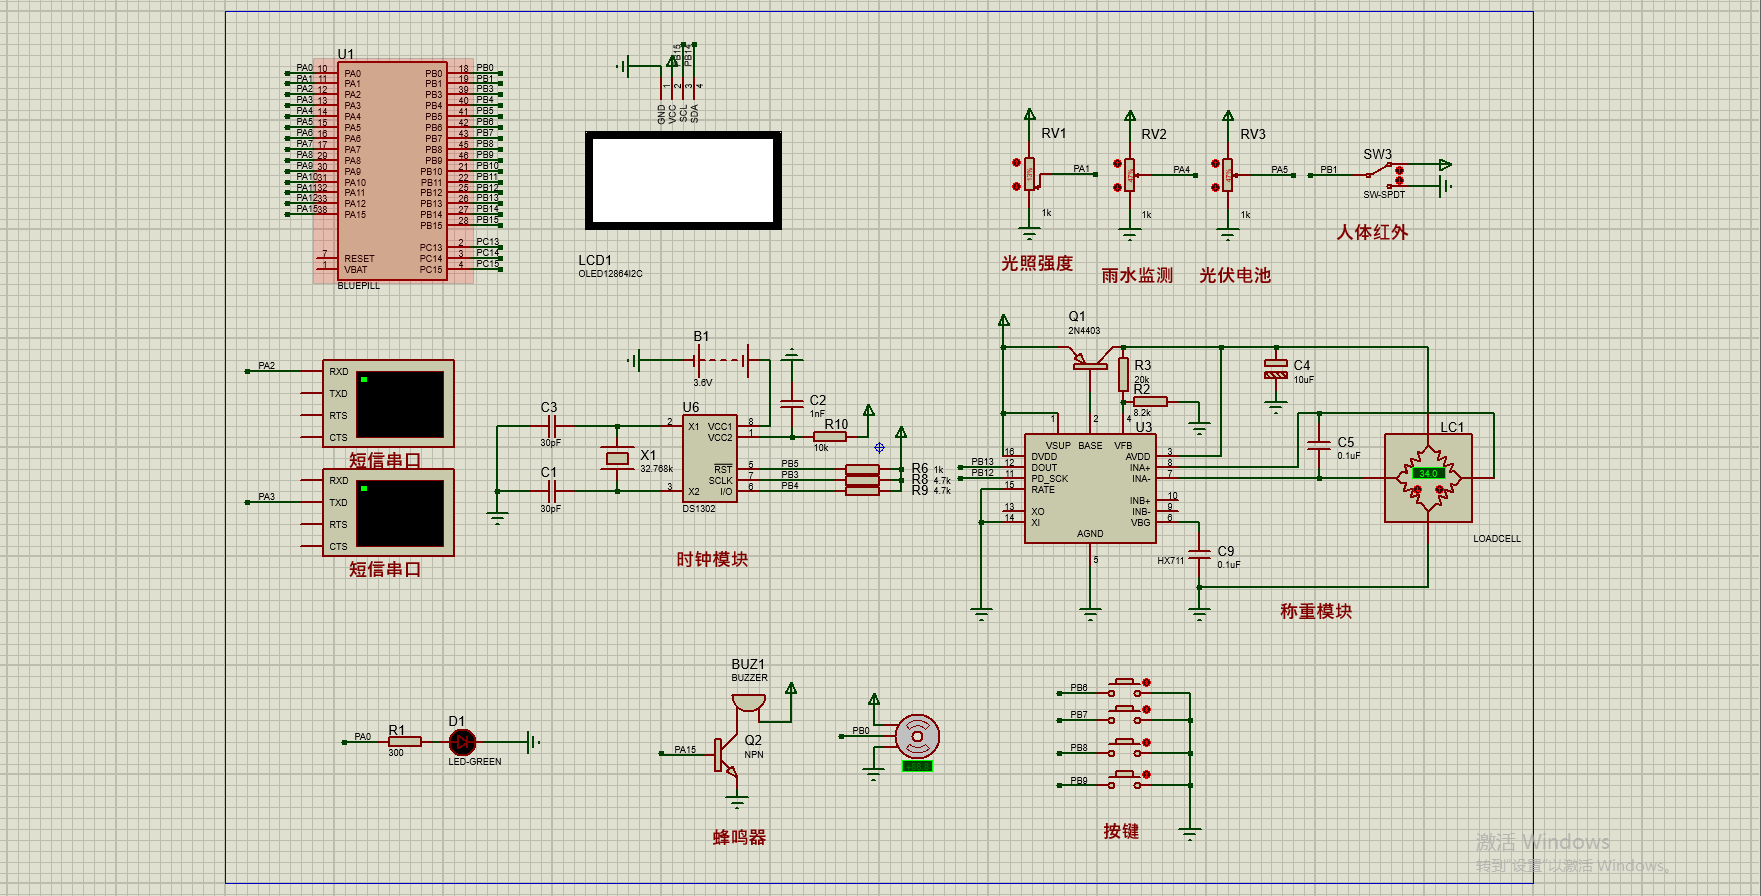Select the R1 300 ohm resistor
Viewport: 1761px width, 896px height.
point(404,742)
